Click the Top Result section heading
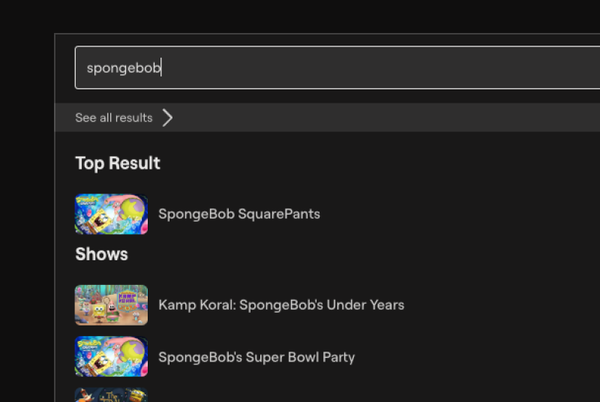Viewport: 600px width, 402px height. point(117,163)
